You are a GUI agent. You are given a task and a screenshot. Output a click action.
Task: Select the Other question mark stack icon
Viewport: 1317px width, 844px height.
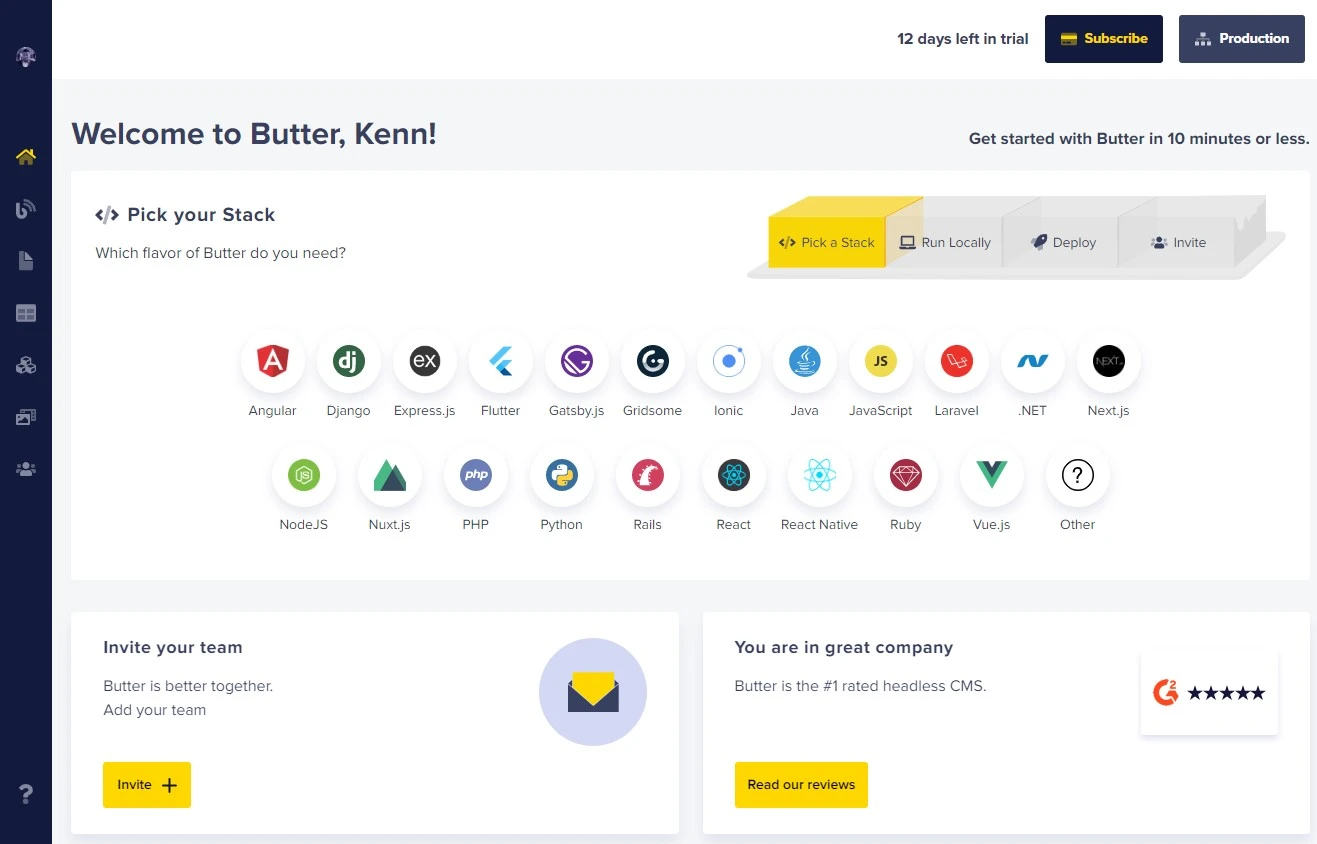[1078, 475]
